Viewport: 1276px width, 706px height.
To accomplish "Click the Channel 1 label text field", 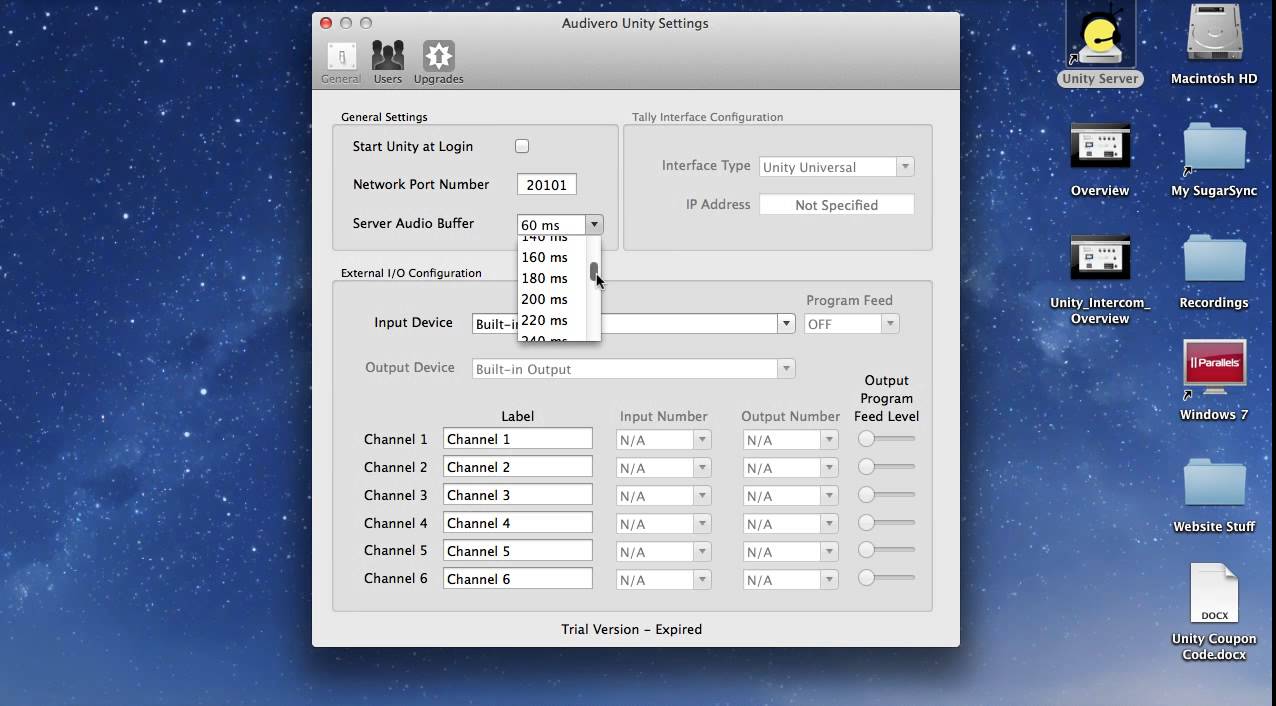I will point(518,439).
